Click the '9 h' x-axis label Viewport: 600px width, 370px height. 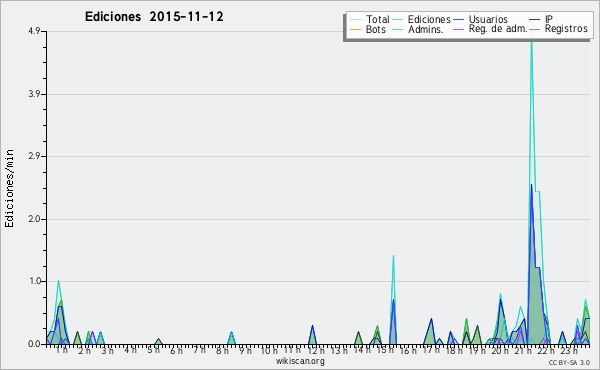pyautogui.click(x=246, y=350)
